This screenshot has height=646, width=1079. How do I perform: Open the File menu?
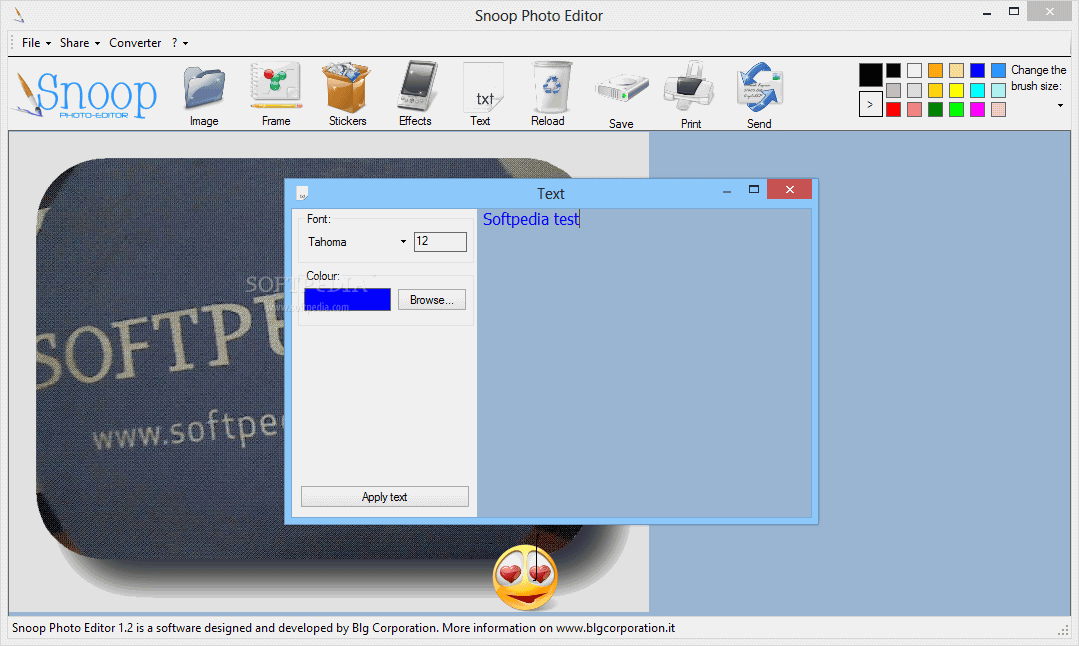click(36, 43)
